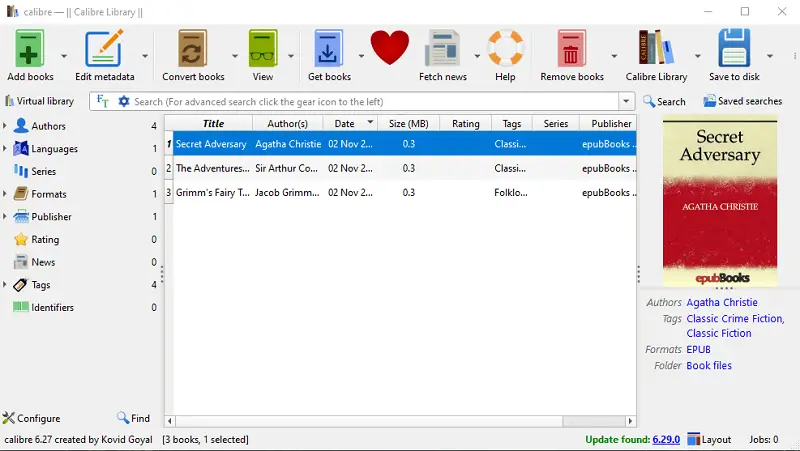Screen dimensions: 800x451
Task: Sort by the Author(s) column header
Action: point(287,123)
